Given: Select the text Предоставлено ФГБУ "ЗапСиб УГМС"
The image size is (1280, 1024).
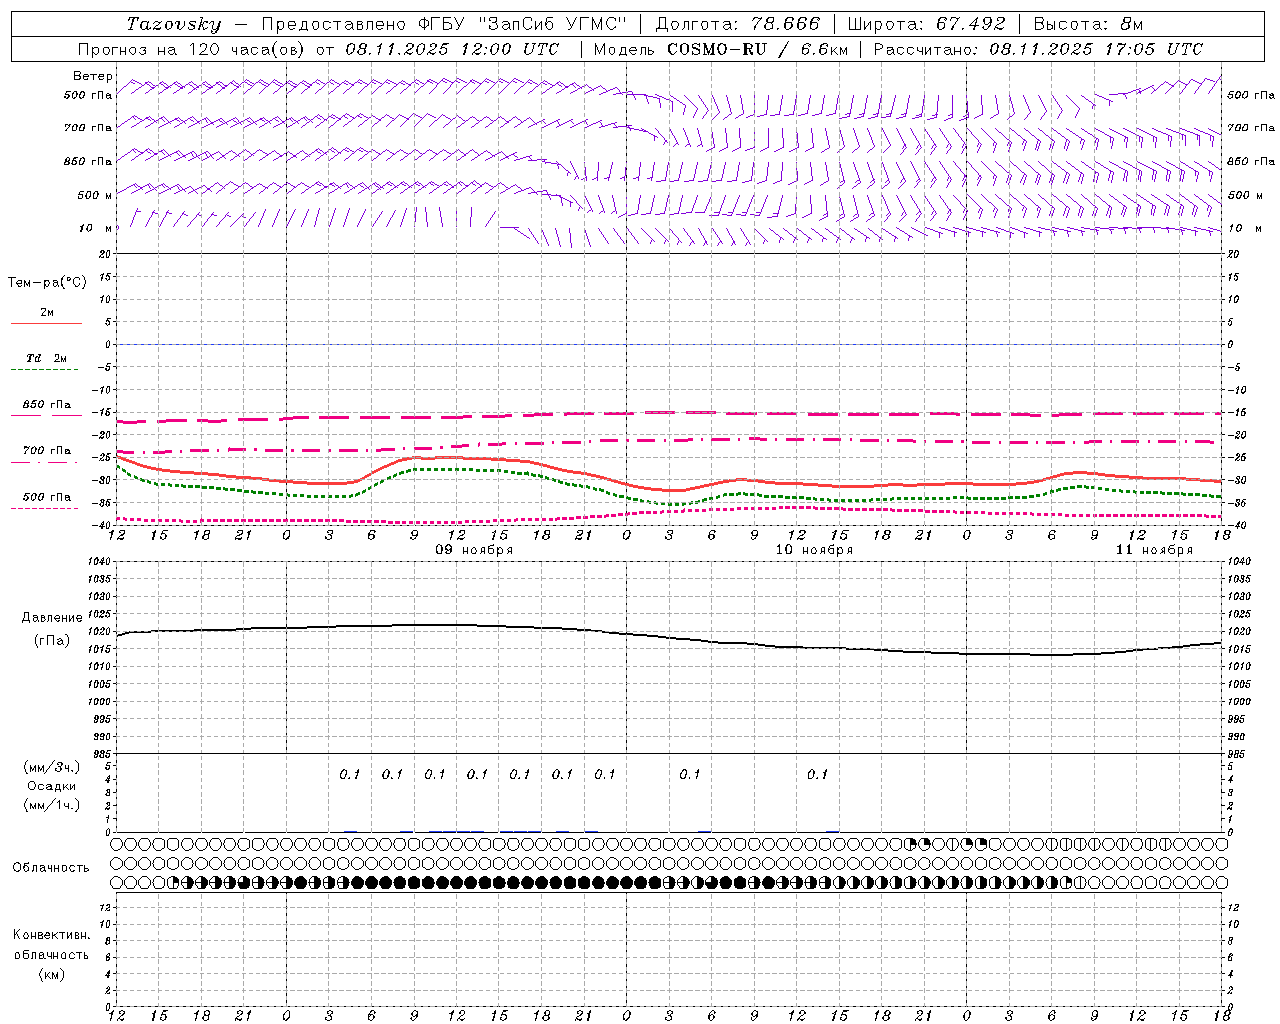Looking at the screenshot, I should (444, 24).
